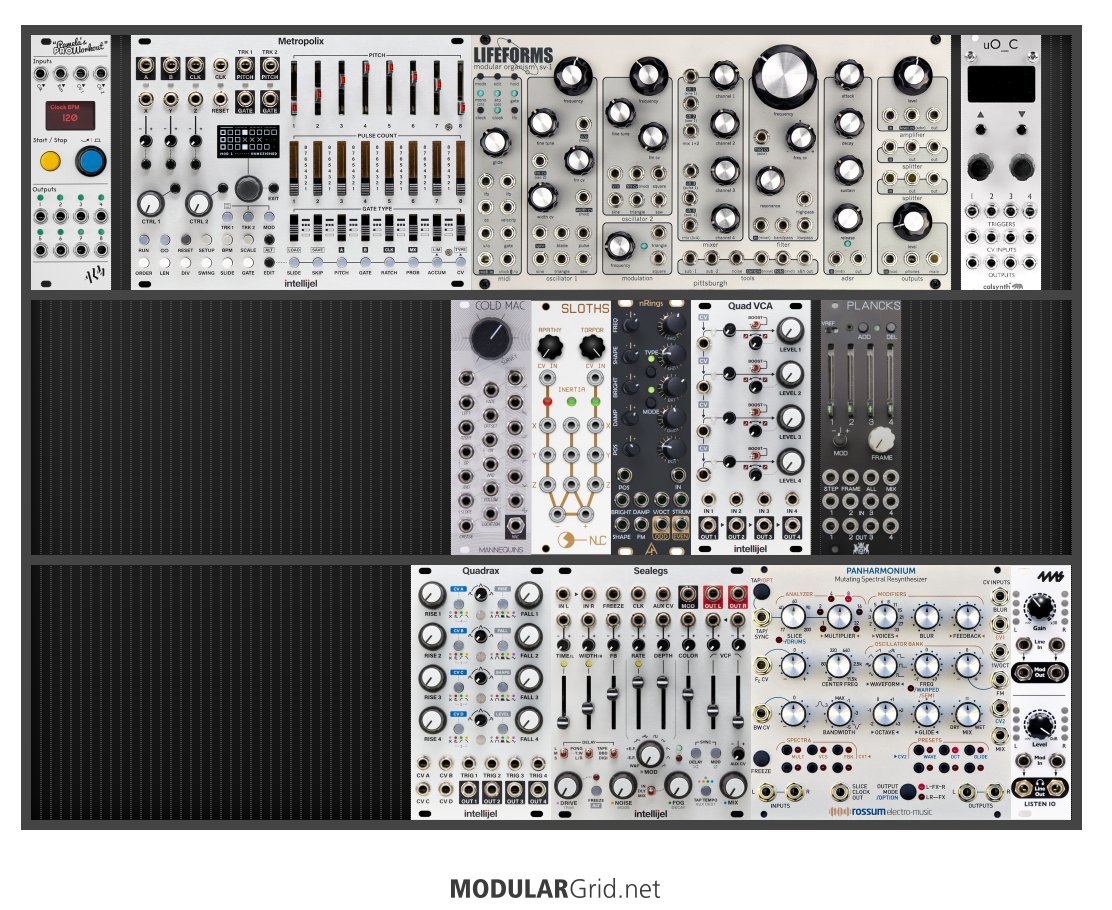The height and width of the screenshot is (910, 1112).
Task: Click the Sealegs DRIVE knob
Action: coord(568,785)
